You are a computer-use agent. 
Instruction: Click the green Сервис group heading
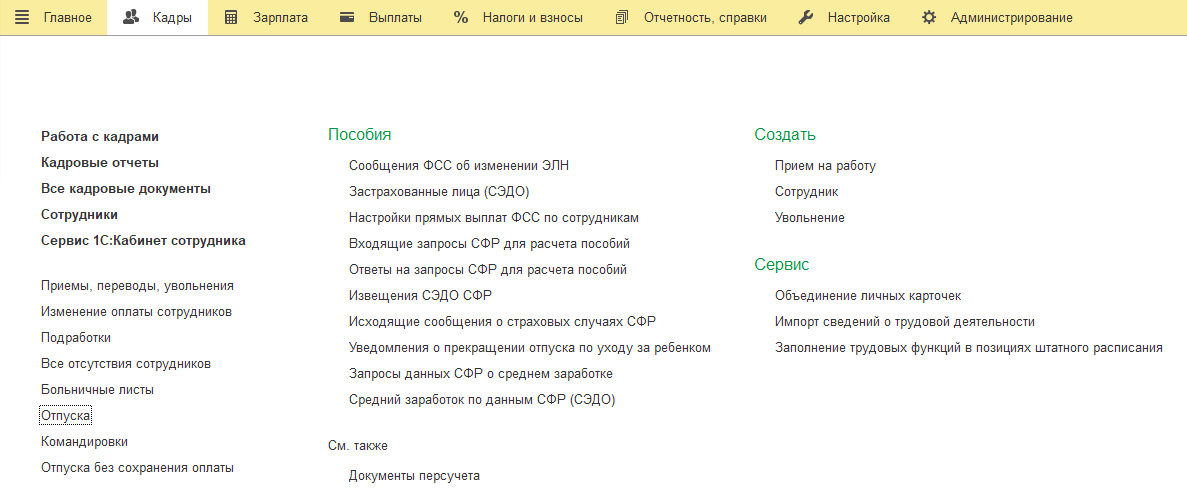(x=782, y=265)
